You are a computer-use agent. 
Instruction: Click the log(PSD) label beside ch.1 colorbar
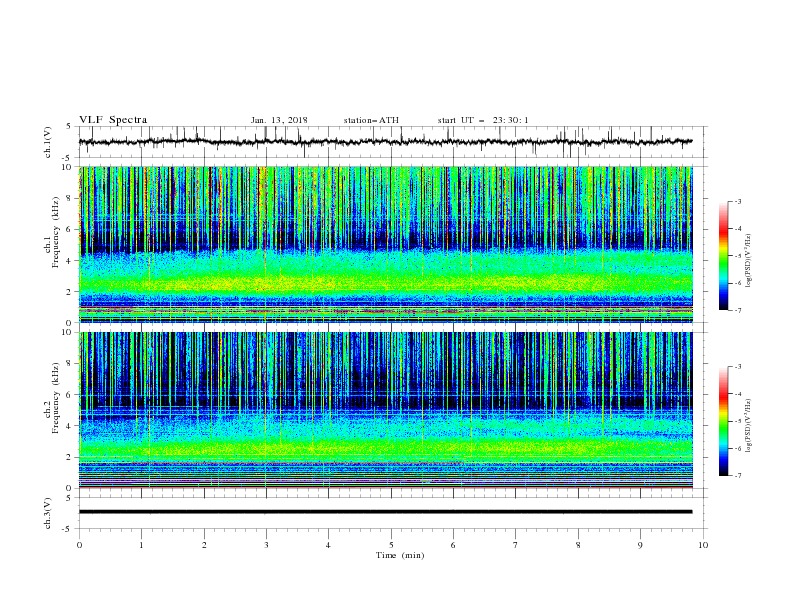click(749, 261)
